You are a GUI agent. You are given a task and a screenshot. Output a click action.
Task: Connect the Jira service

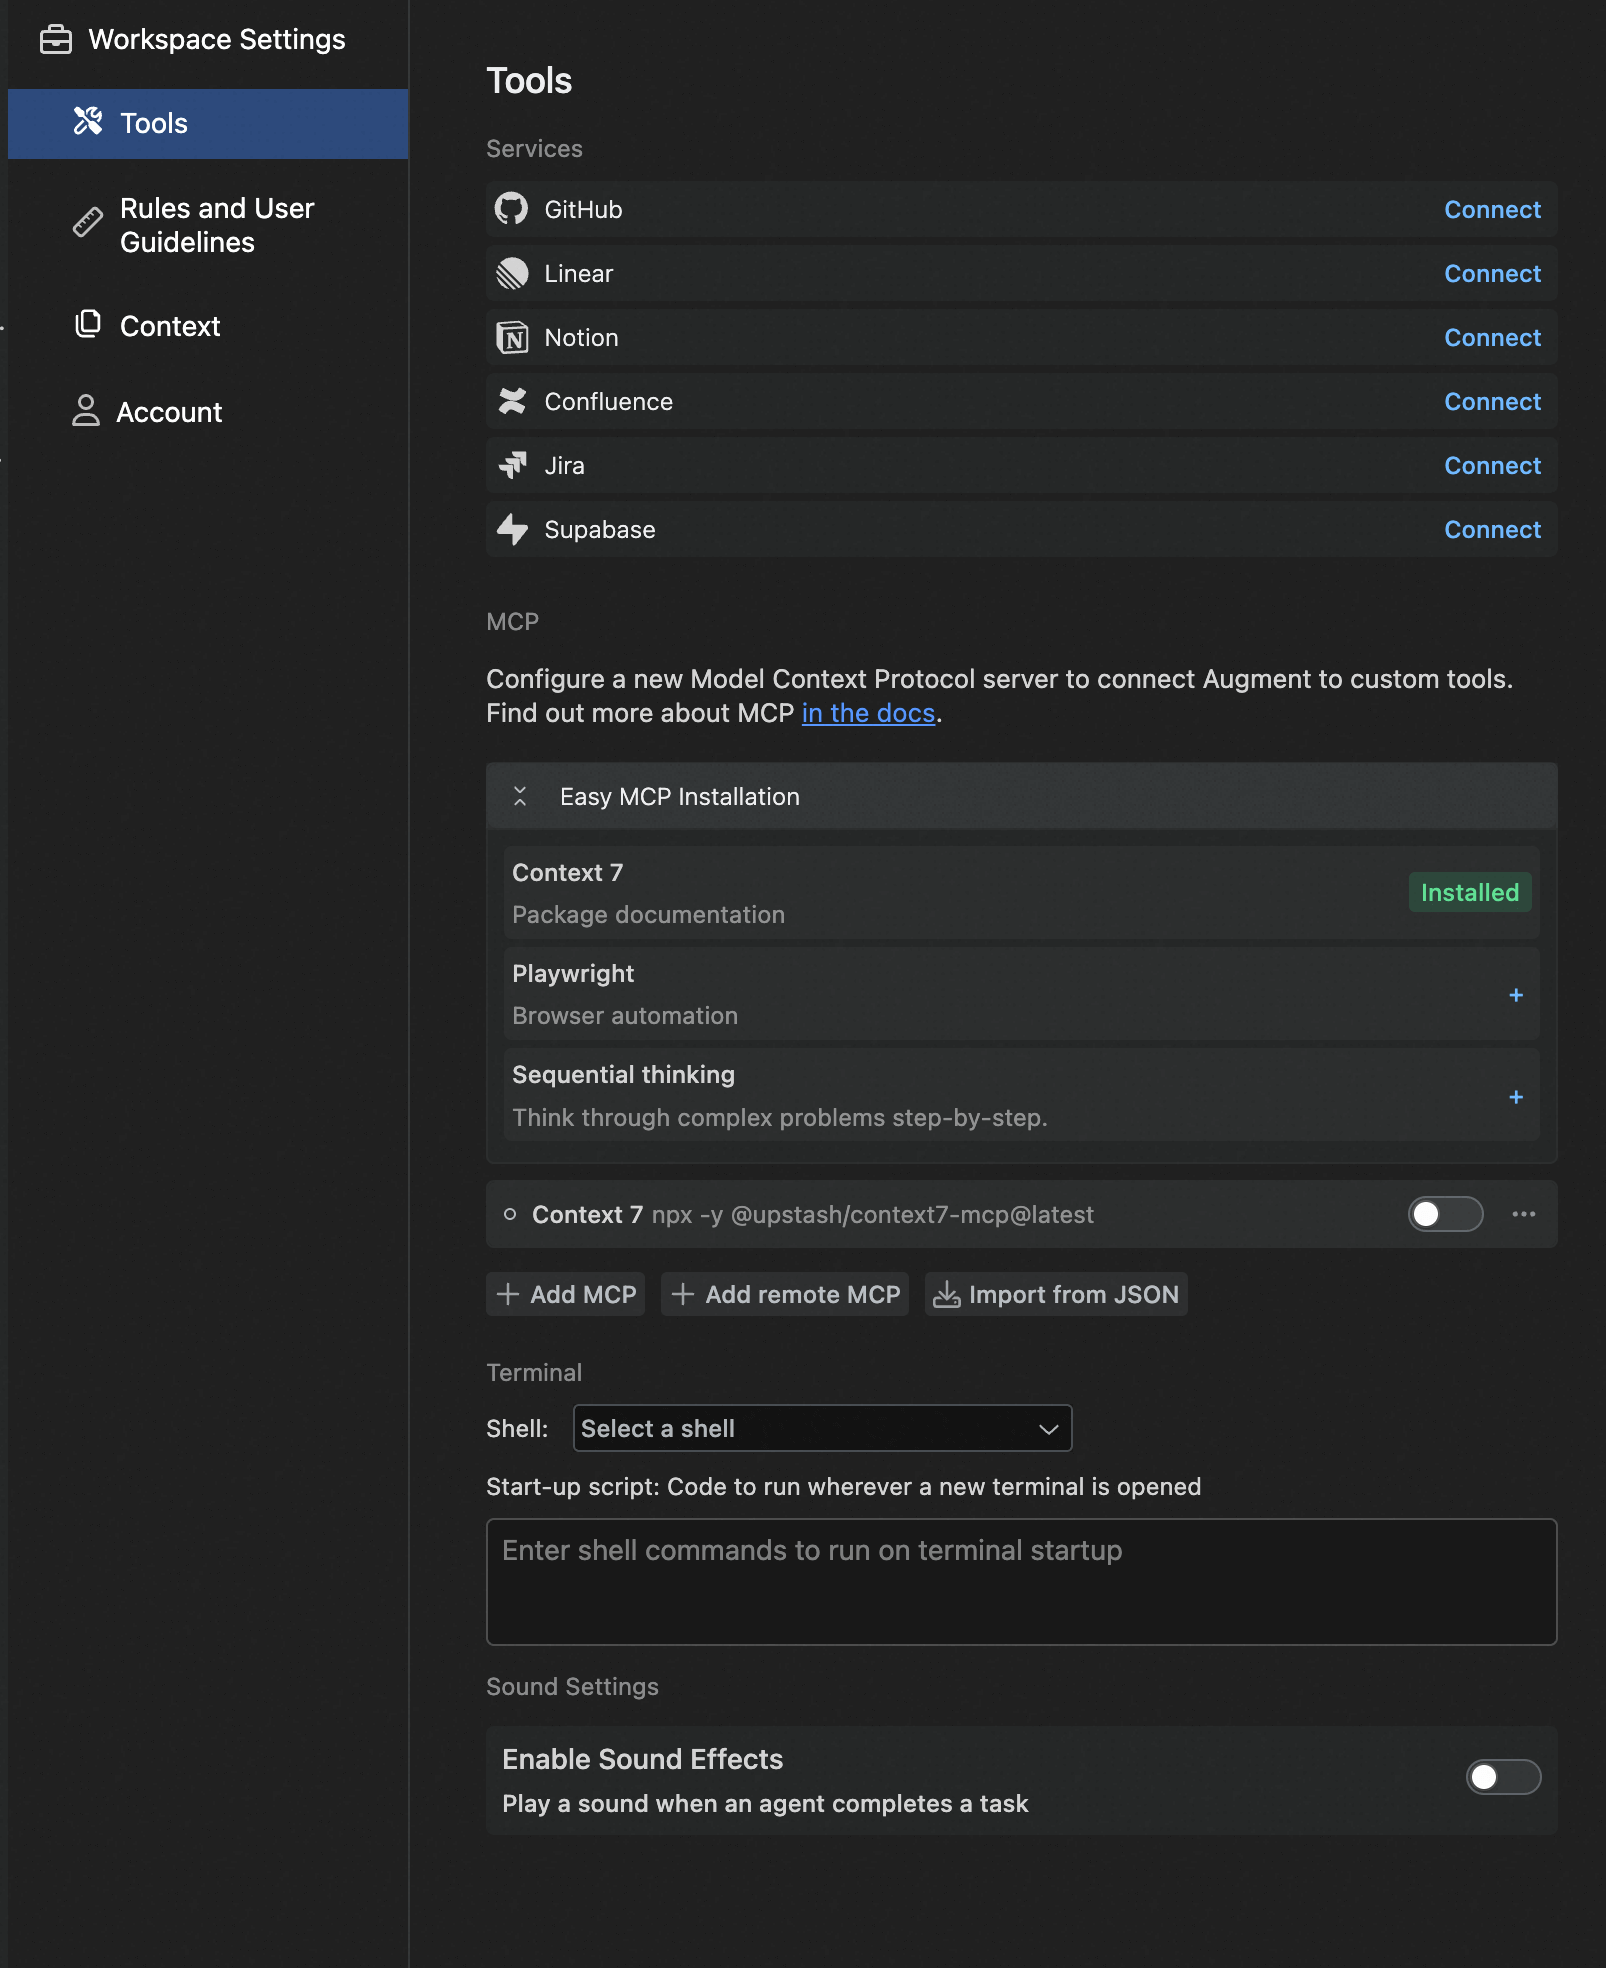1492,465
